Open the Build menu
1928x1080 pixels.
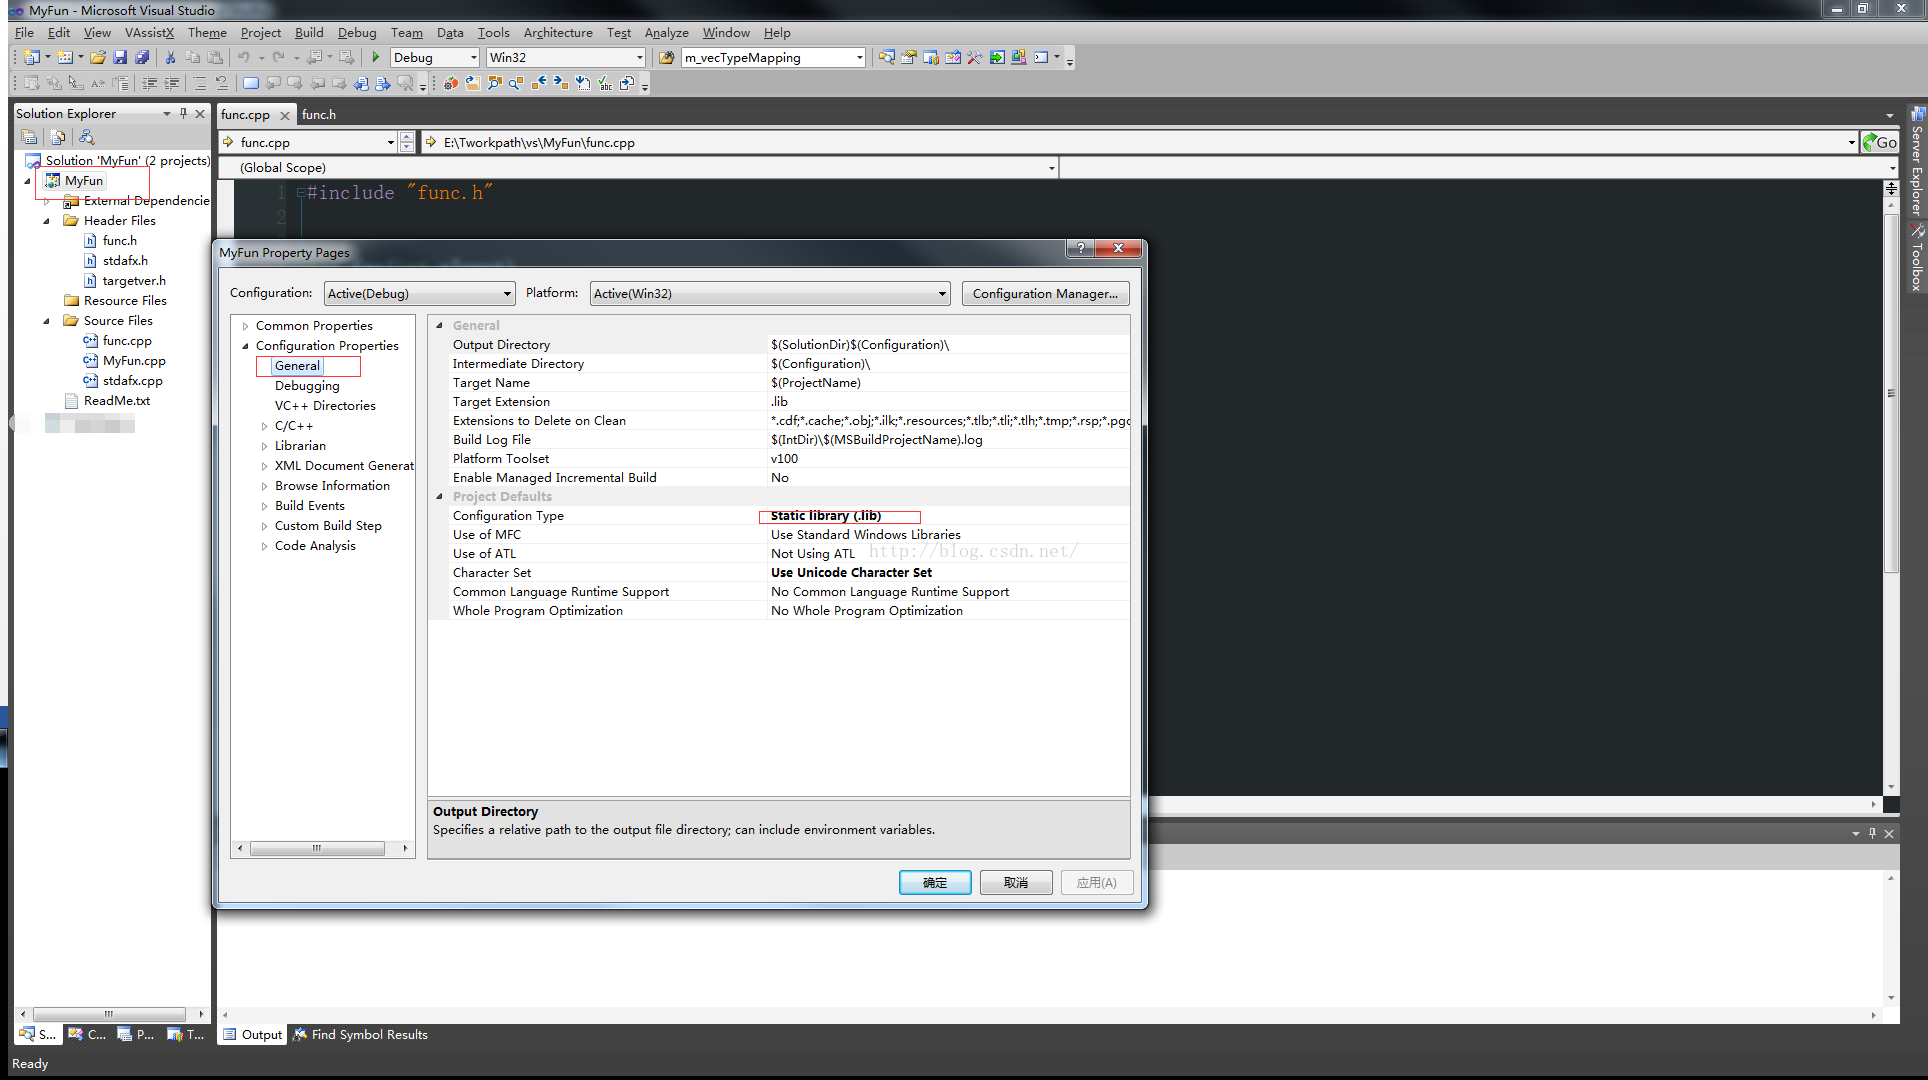click(x=309, y=33)
